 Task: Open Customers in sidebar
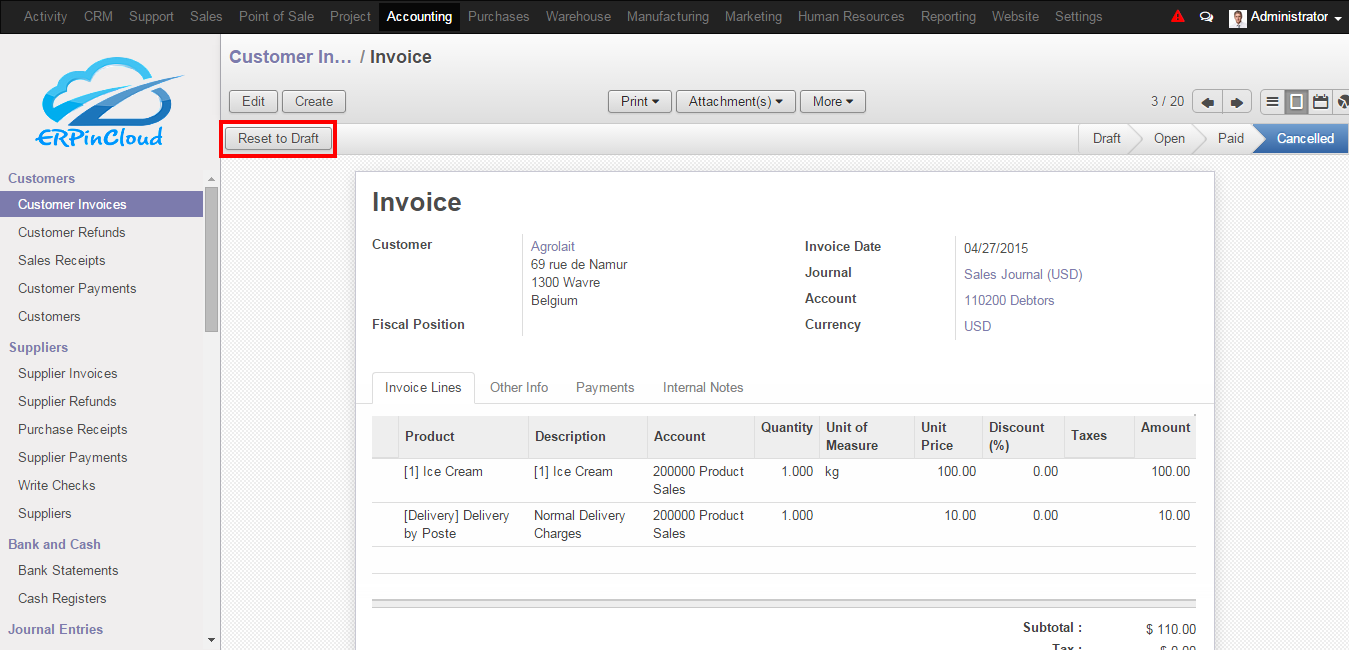[101, 317]
